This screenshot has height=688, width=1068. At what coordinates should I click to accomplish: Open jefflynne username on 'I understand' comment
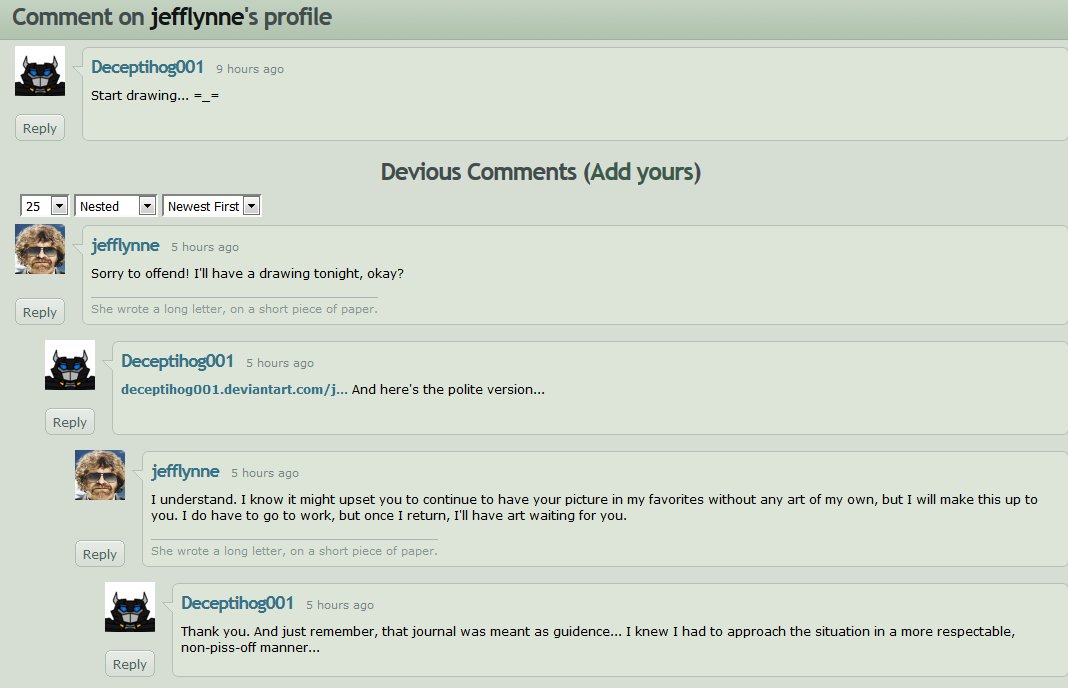[185, 471]
